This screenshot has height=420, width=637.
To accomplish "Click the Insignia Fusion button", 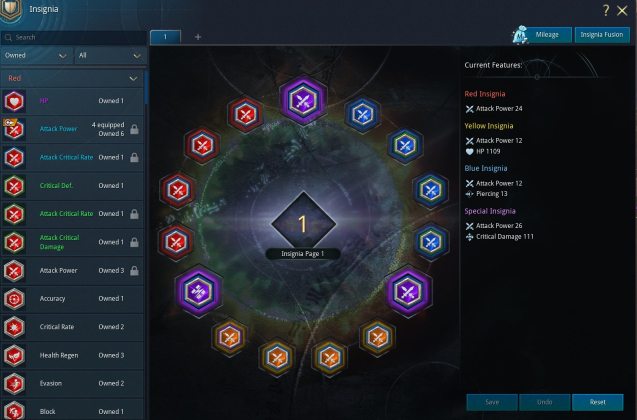I will 602,35.
